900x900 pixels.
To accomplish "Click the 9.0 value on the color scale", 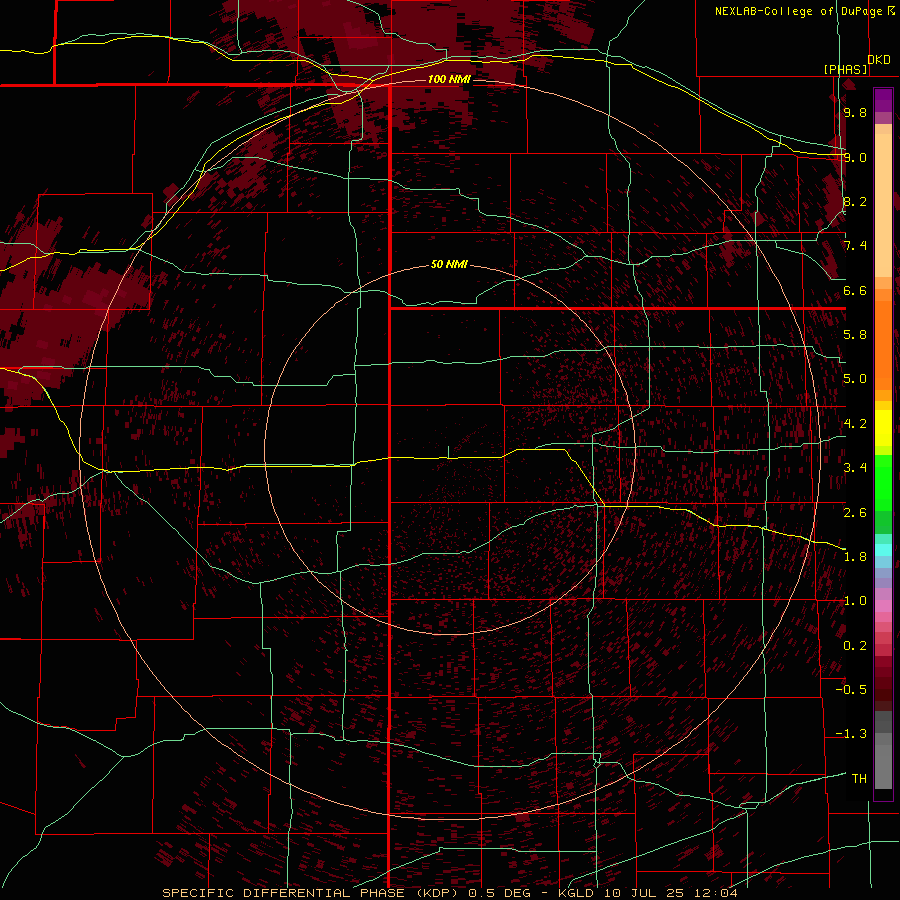I will [855, 157].
